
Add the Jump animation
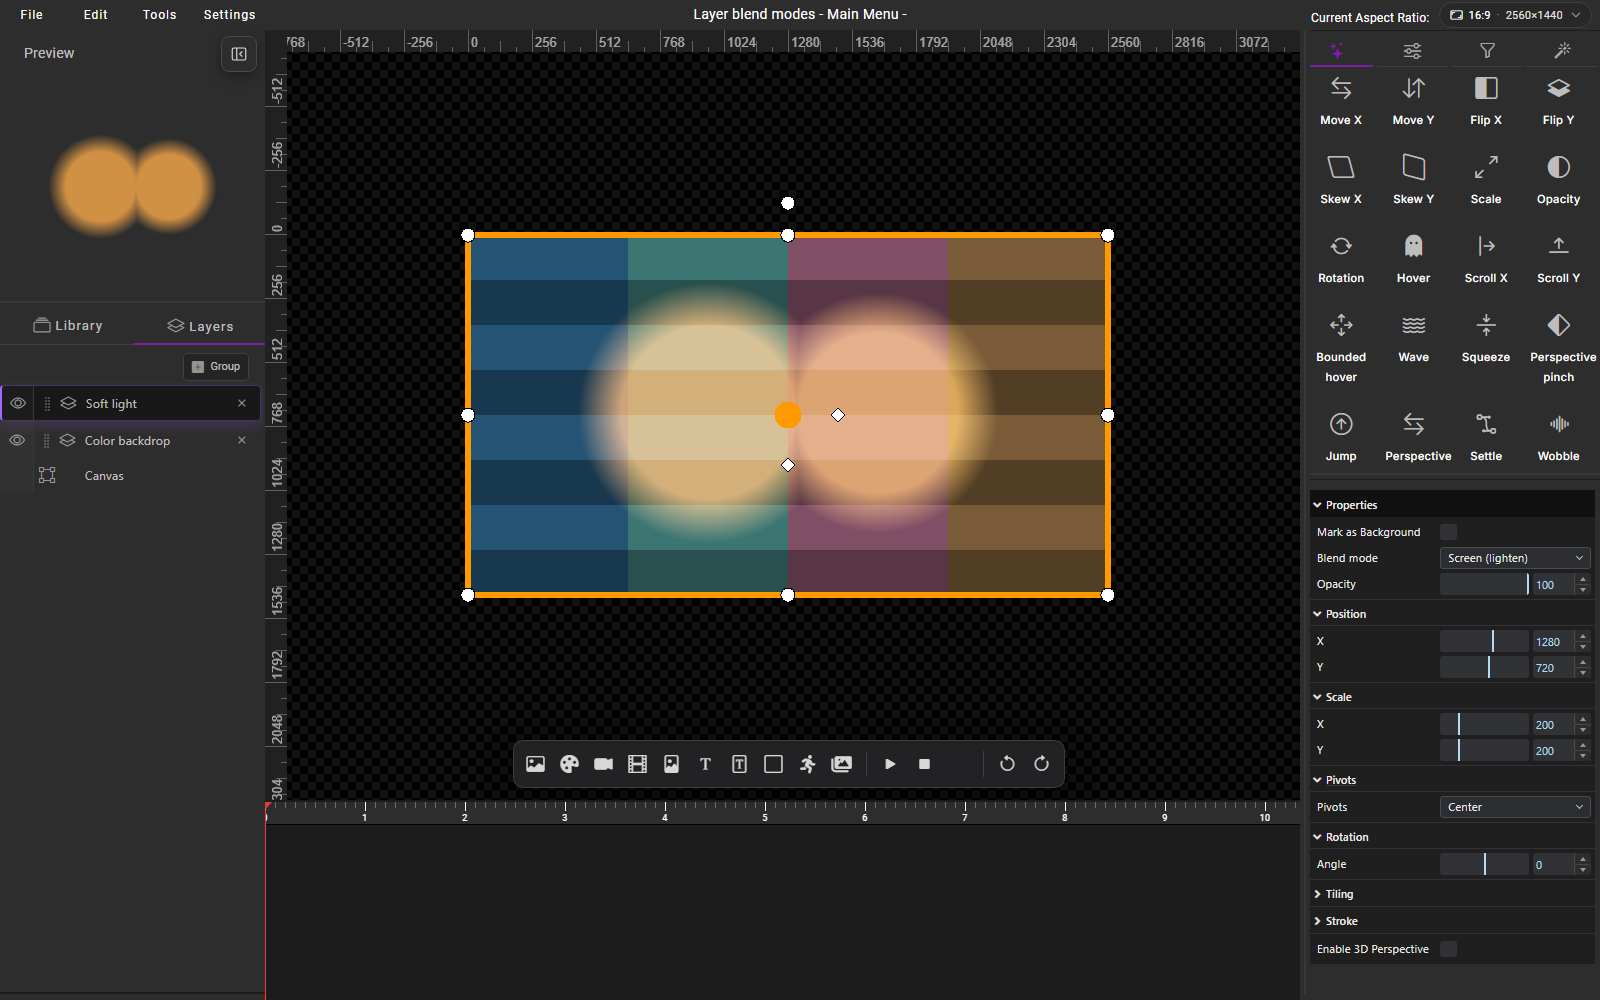click(1341, 437)
